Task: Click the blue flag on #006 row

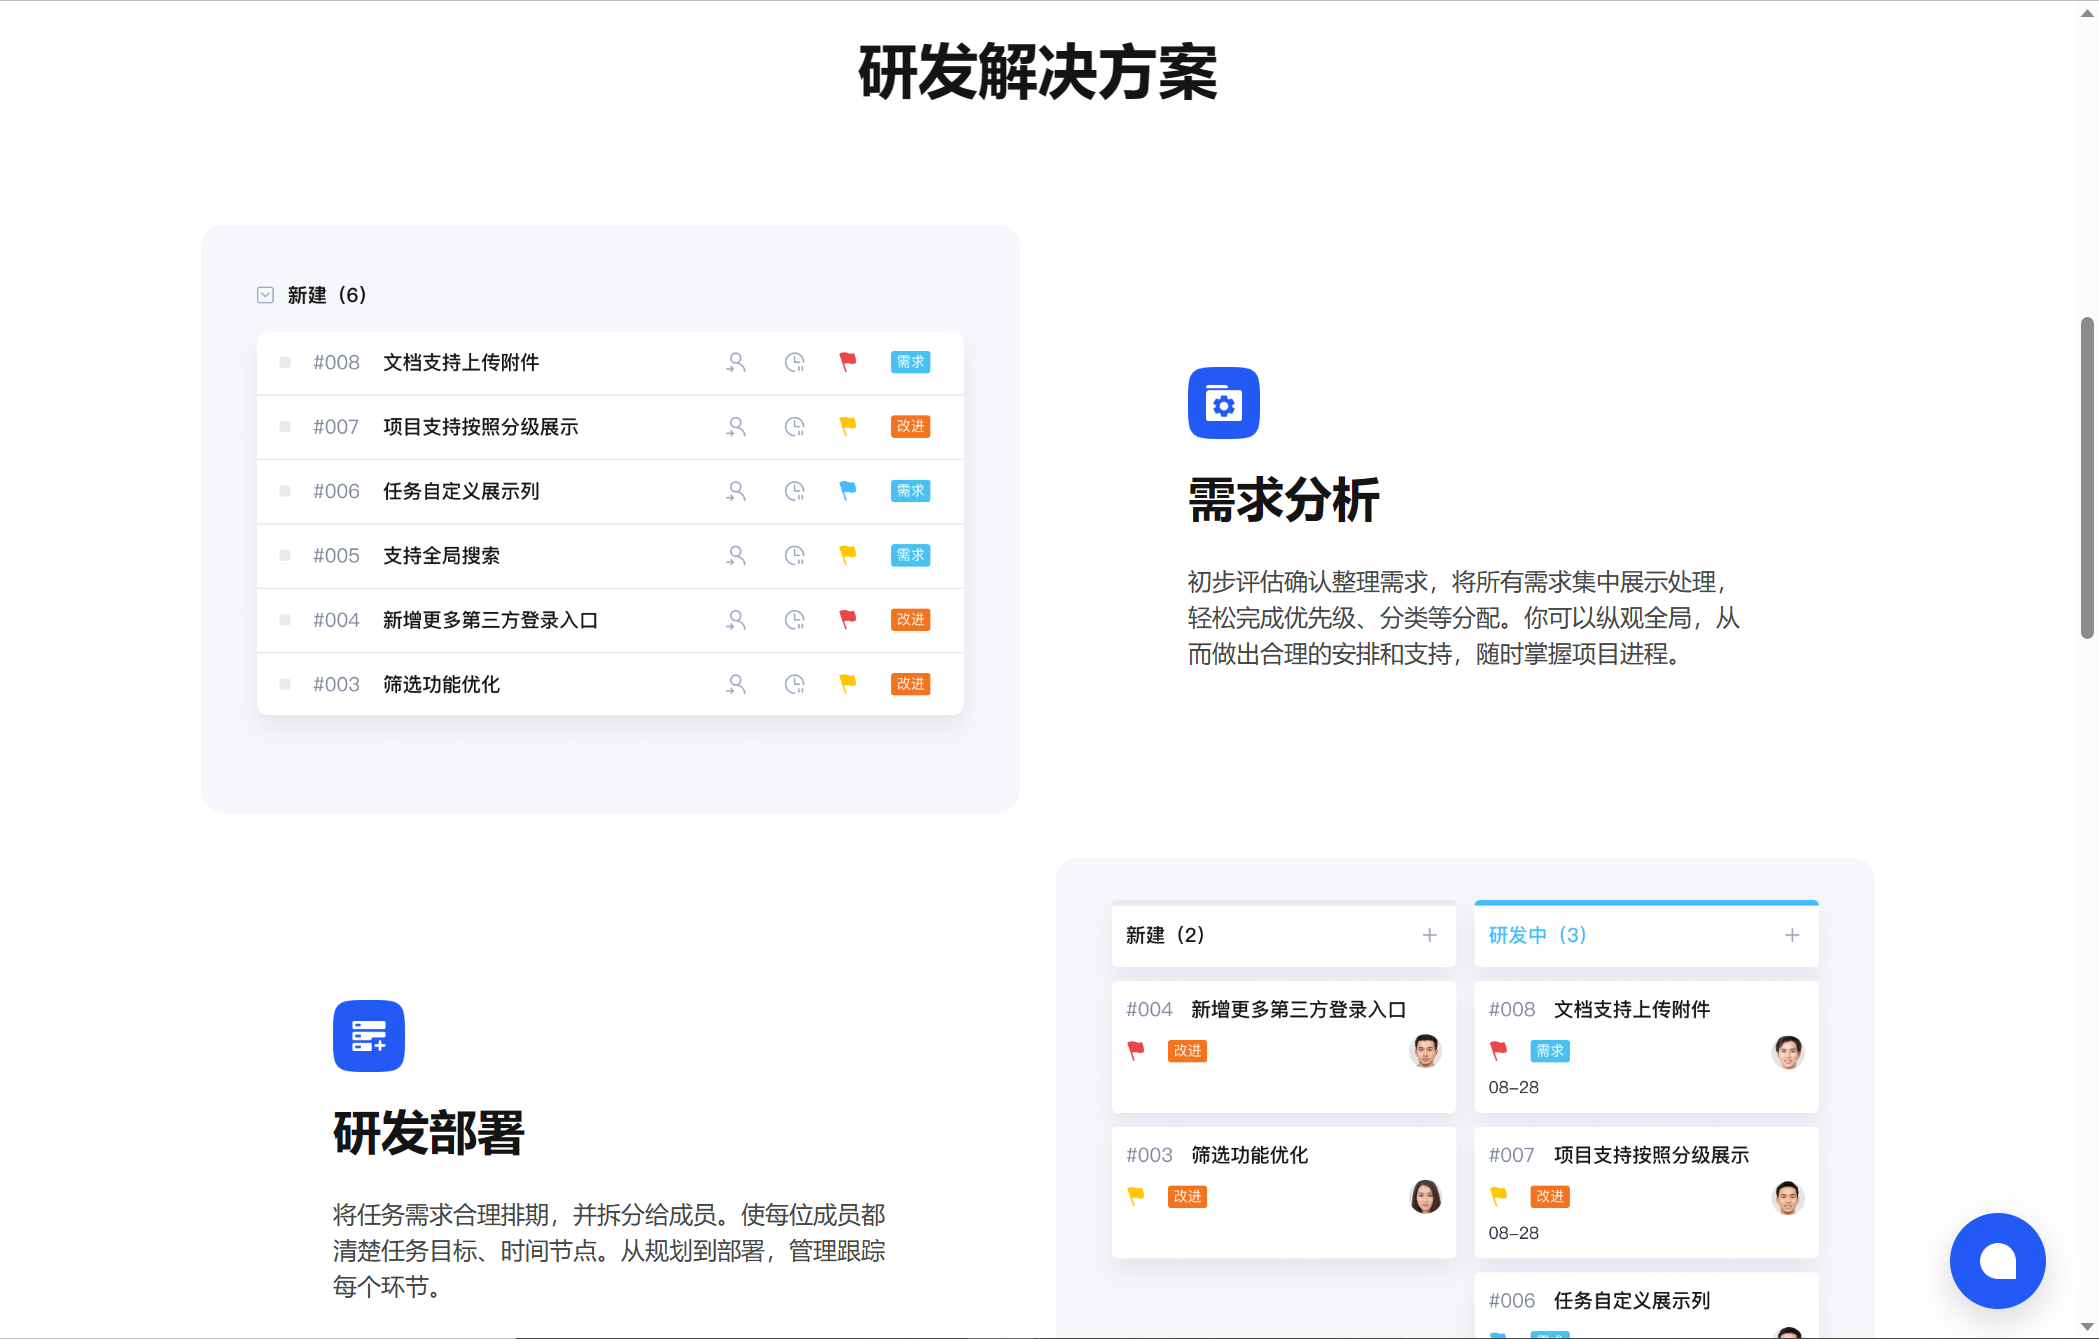Action: pyautogui.click(x=847, y=490)
